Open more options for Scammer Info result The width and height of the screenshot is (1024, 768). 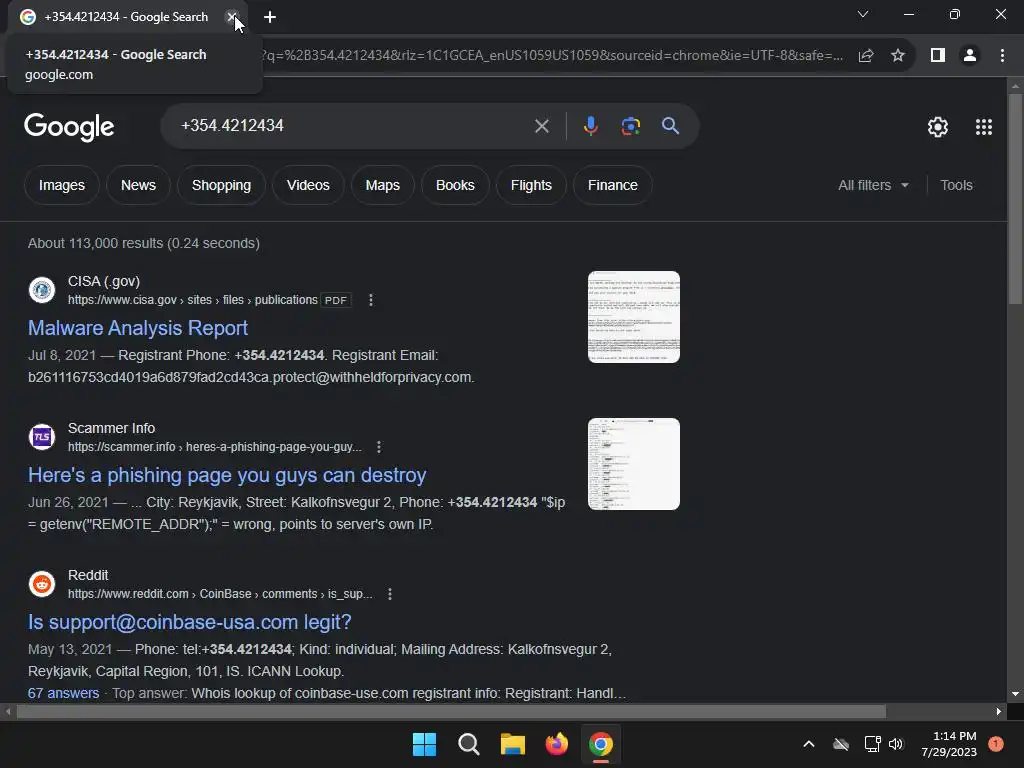pos(379,447)
